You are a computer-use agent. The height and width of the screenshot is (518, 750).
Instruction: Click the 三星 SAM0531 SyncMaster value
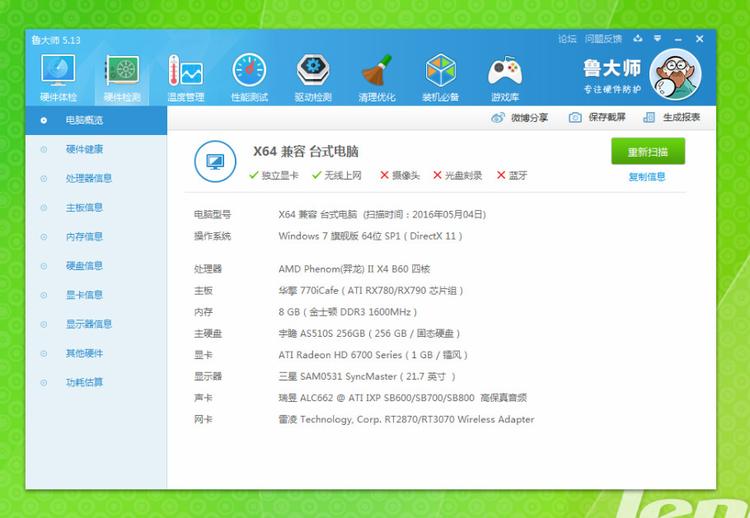367,376
